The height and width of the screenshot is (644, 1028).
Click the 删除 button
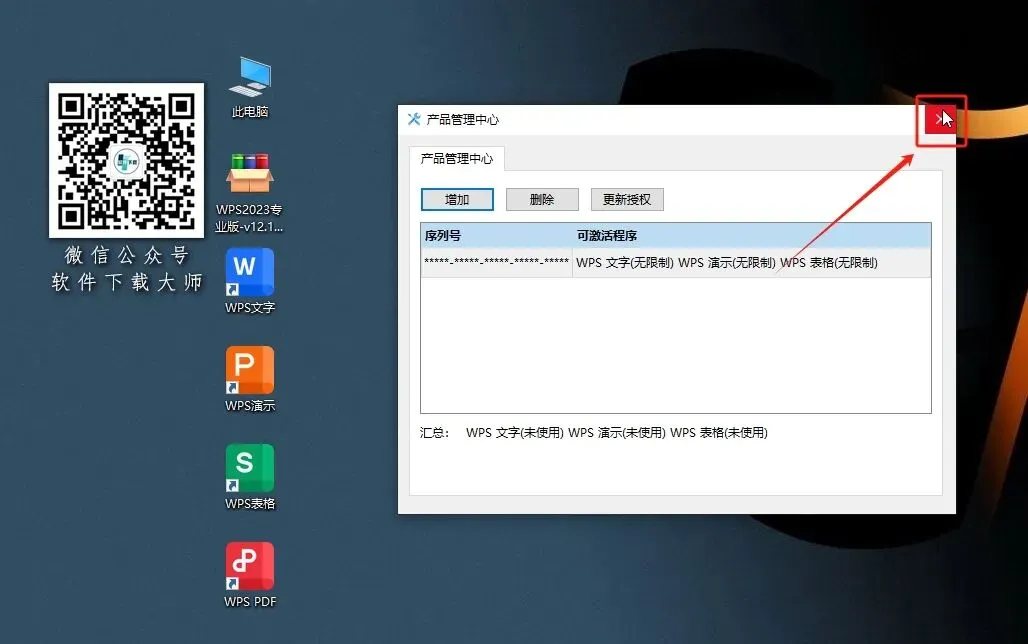tap(542, 199)
